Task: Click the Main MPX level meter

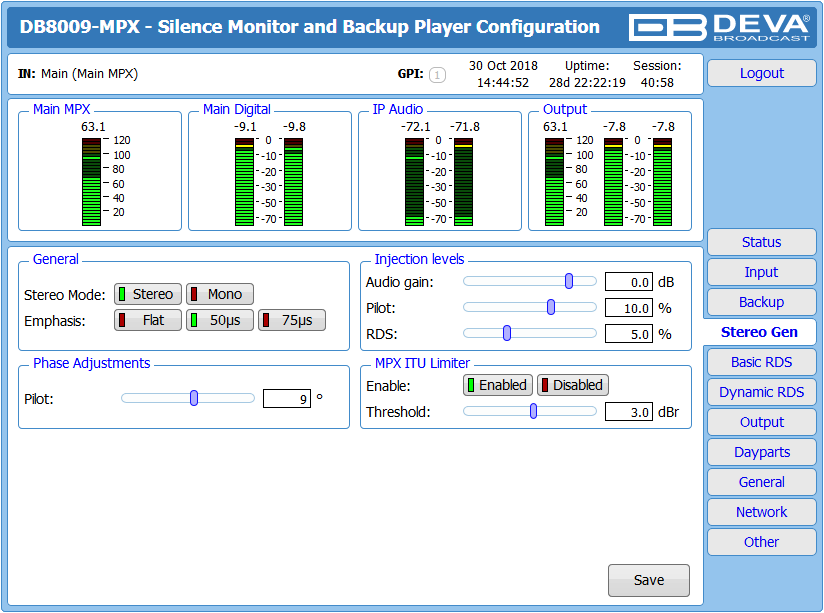Action: [91, 182]
